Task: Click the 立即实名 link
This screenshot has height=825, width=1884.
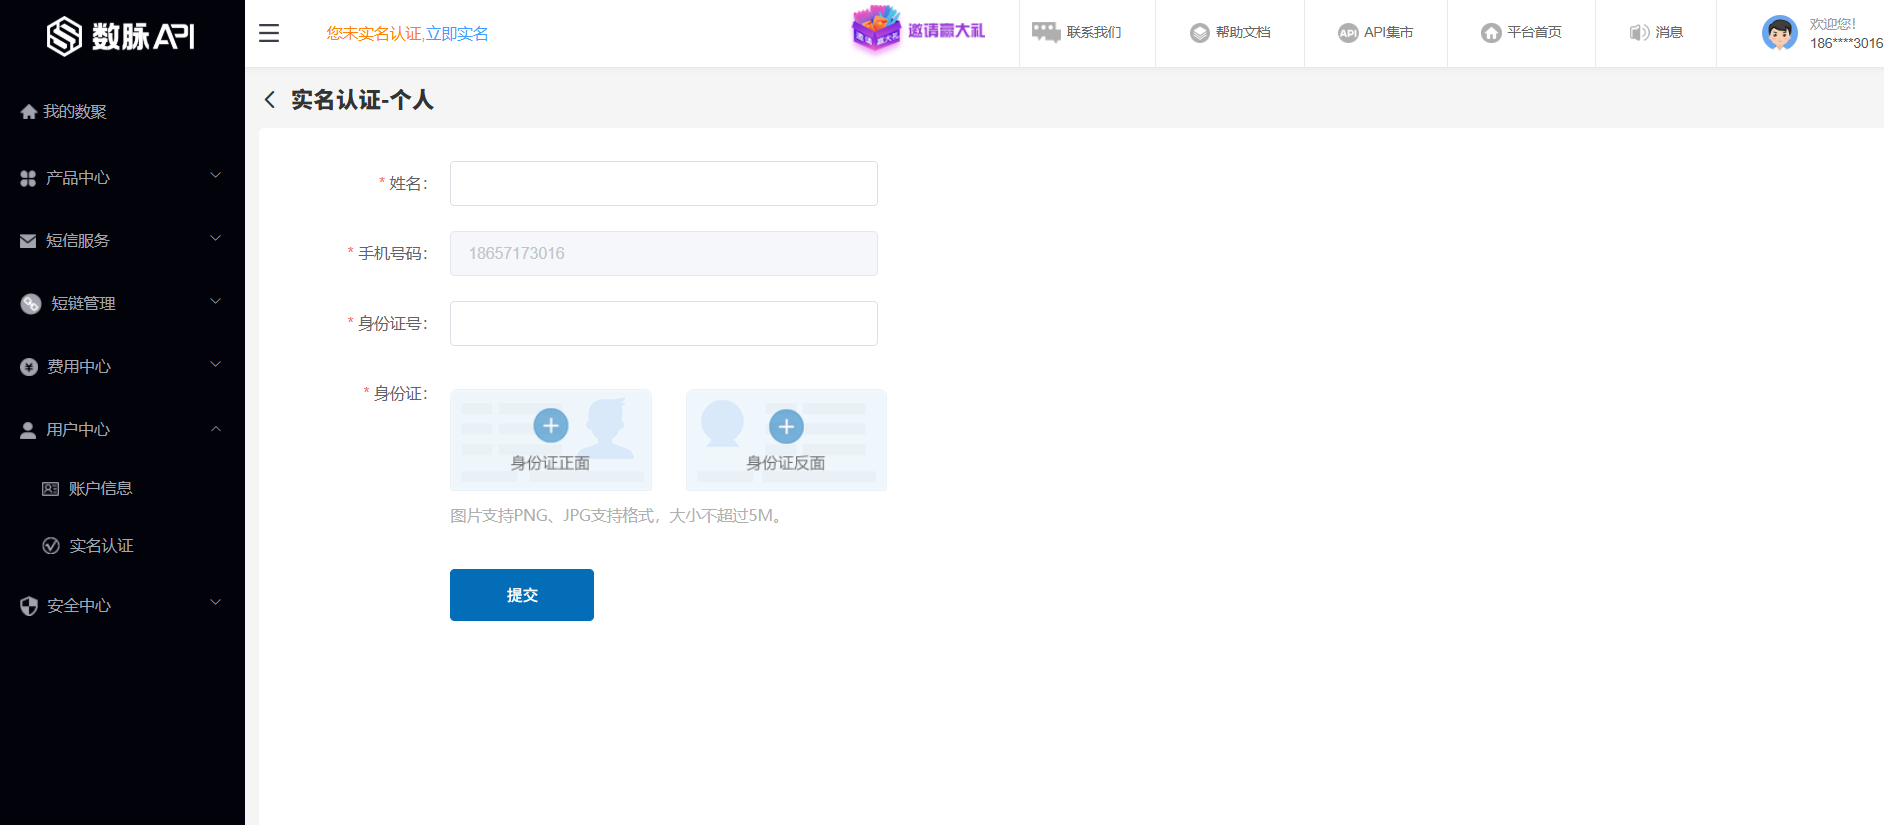Action: coord(457,34)
